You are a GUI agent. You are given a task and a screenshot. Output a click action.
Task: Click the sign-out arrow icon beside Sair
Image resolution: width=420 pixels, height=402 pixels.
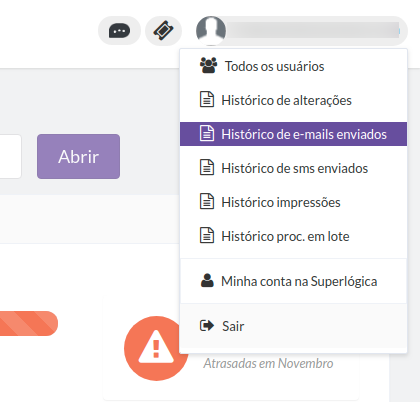[x=207, y=325]
